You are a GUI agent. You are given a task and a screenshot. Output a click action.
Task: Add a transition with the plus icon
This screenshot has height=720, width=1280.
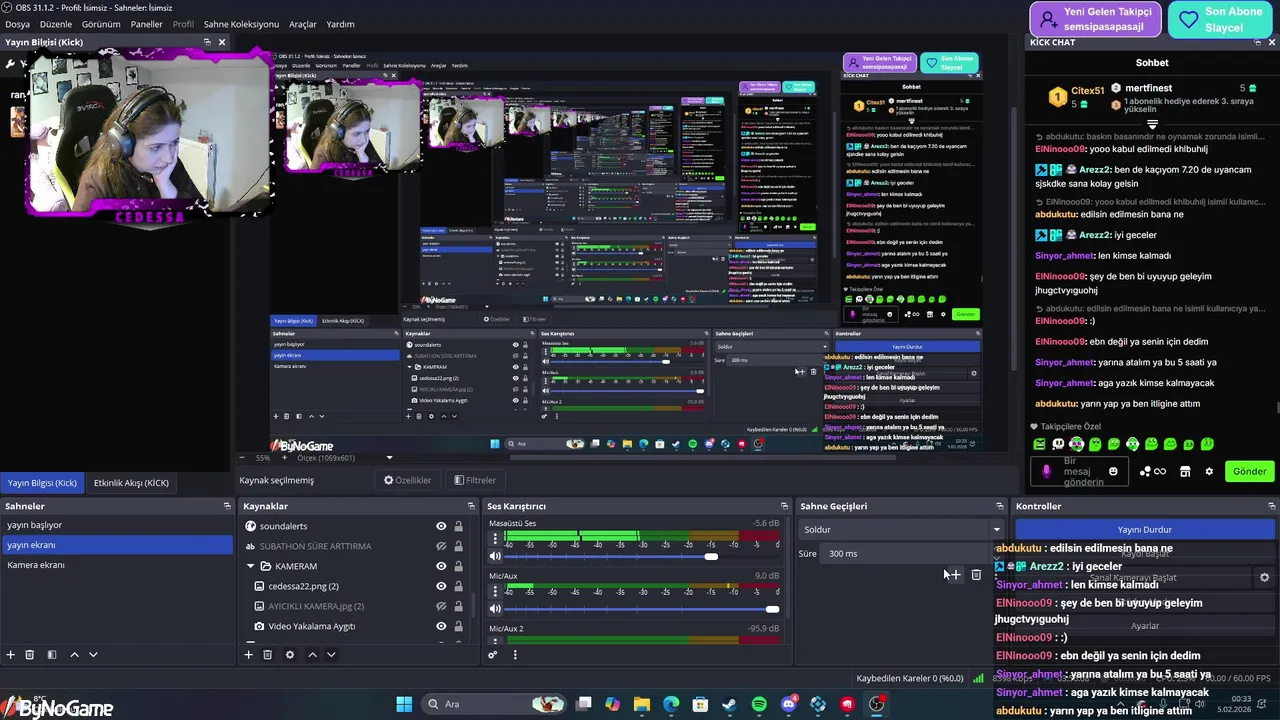pos(954,575)
